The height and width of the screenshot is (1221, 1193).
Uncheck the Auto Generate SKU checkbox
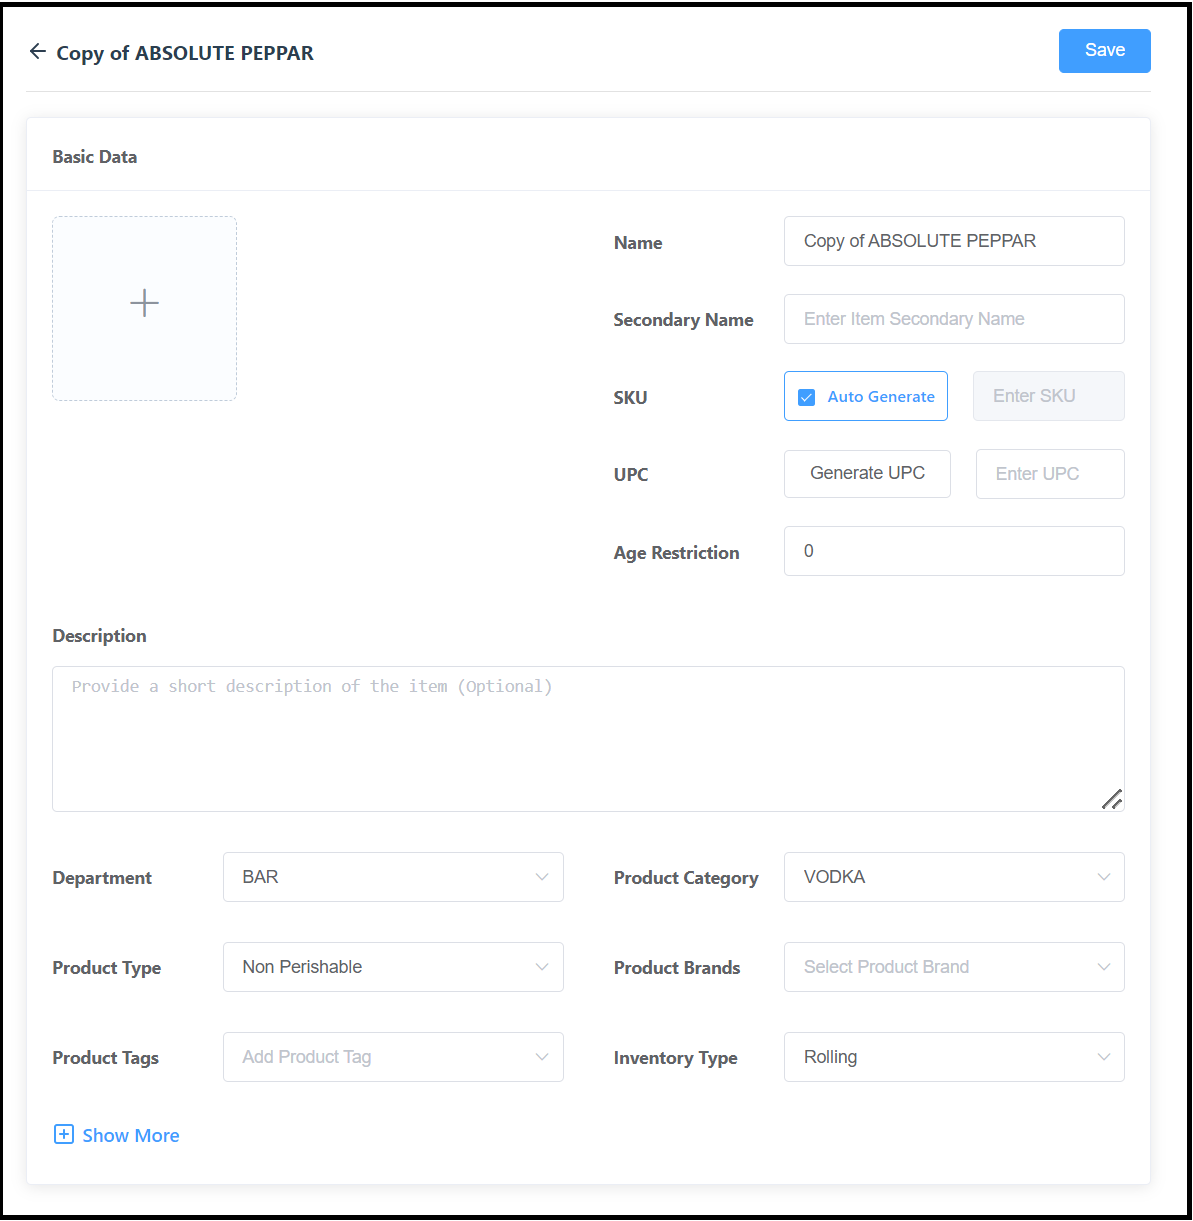coord(806,397)
